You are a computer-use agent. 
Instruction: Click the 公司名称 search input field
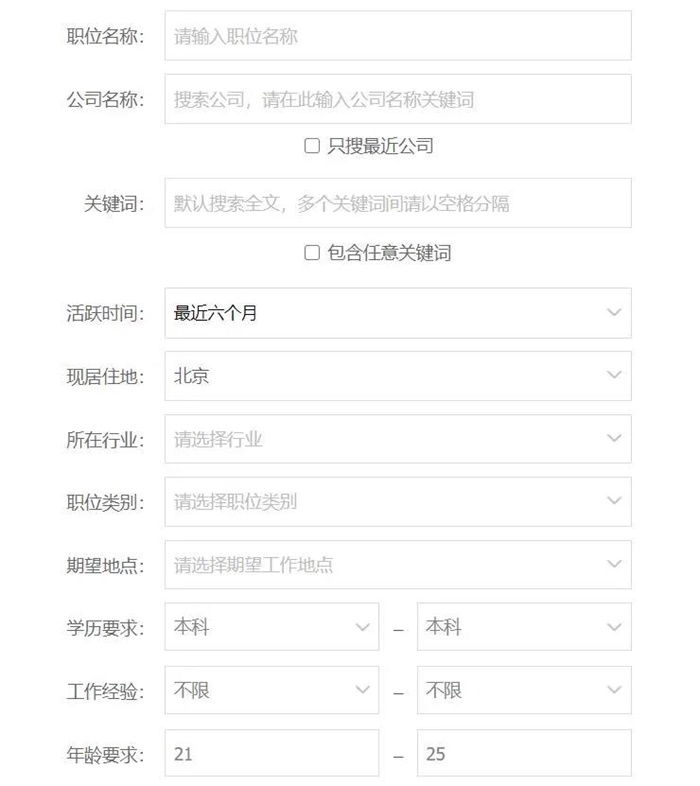[397, 100]
